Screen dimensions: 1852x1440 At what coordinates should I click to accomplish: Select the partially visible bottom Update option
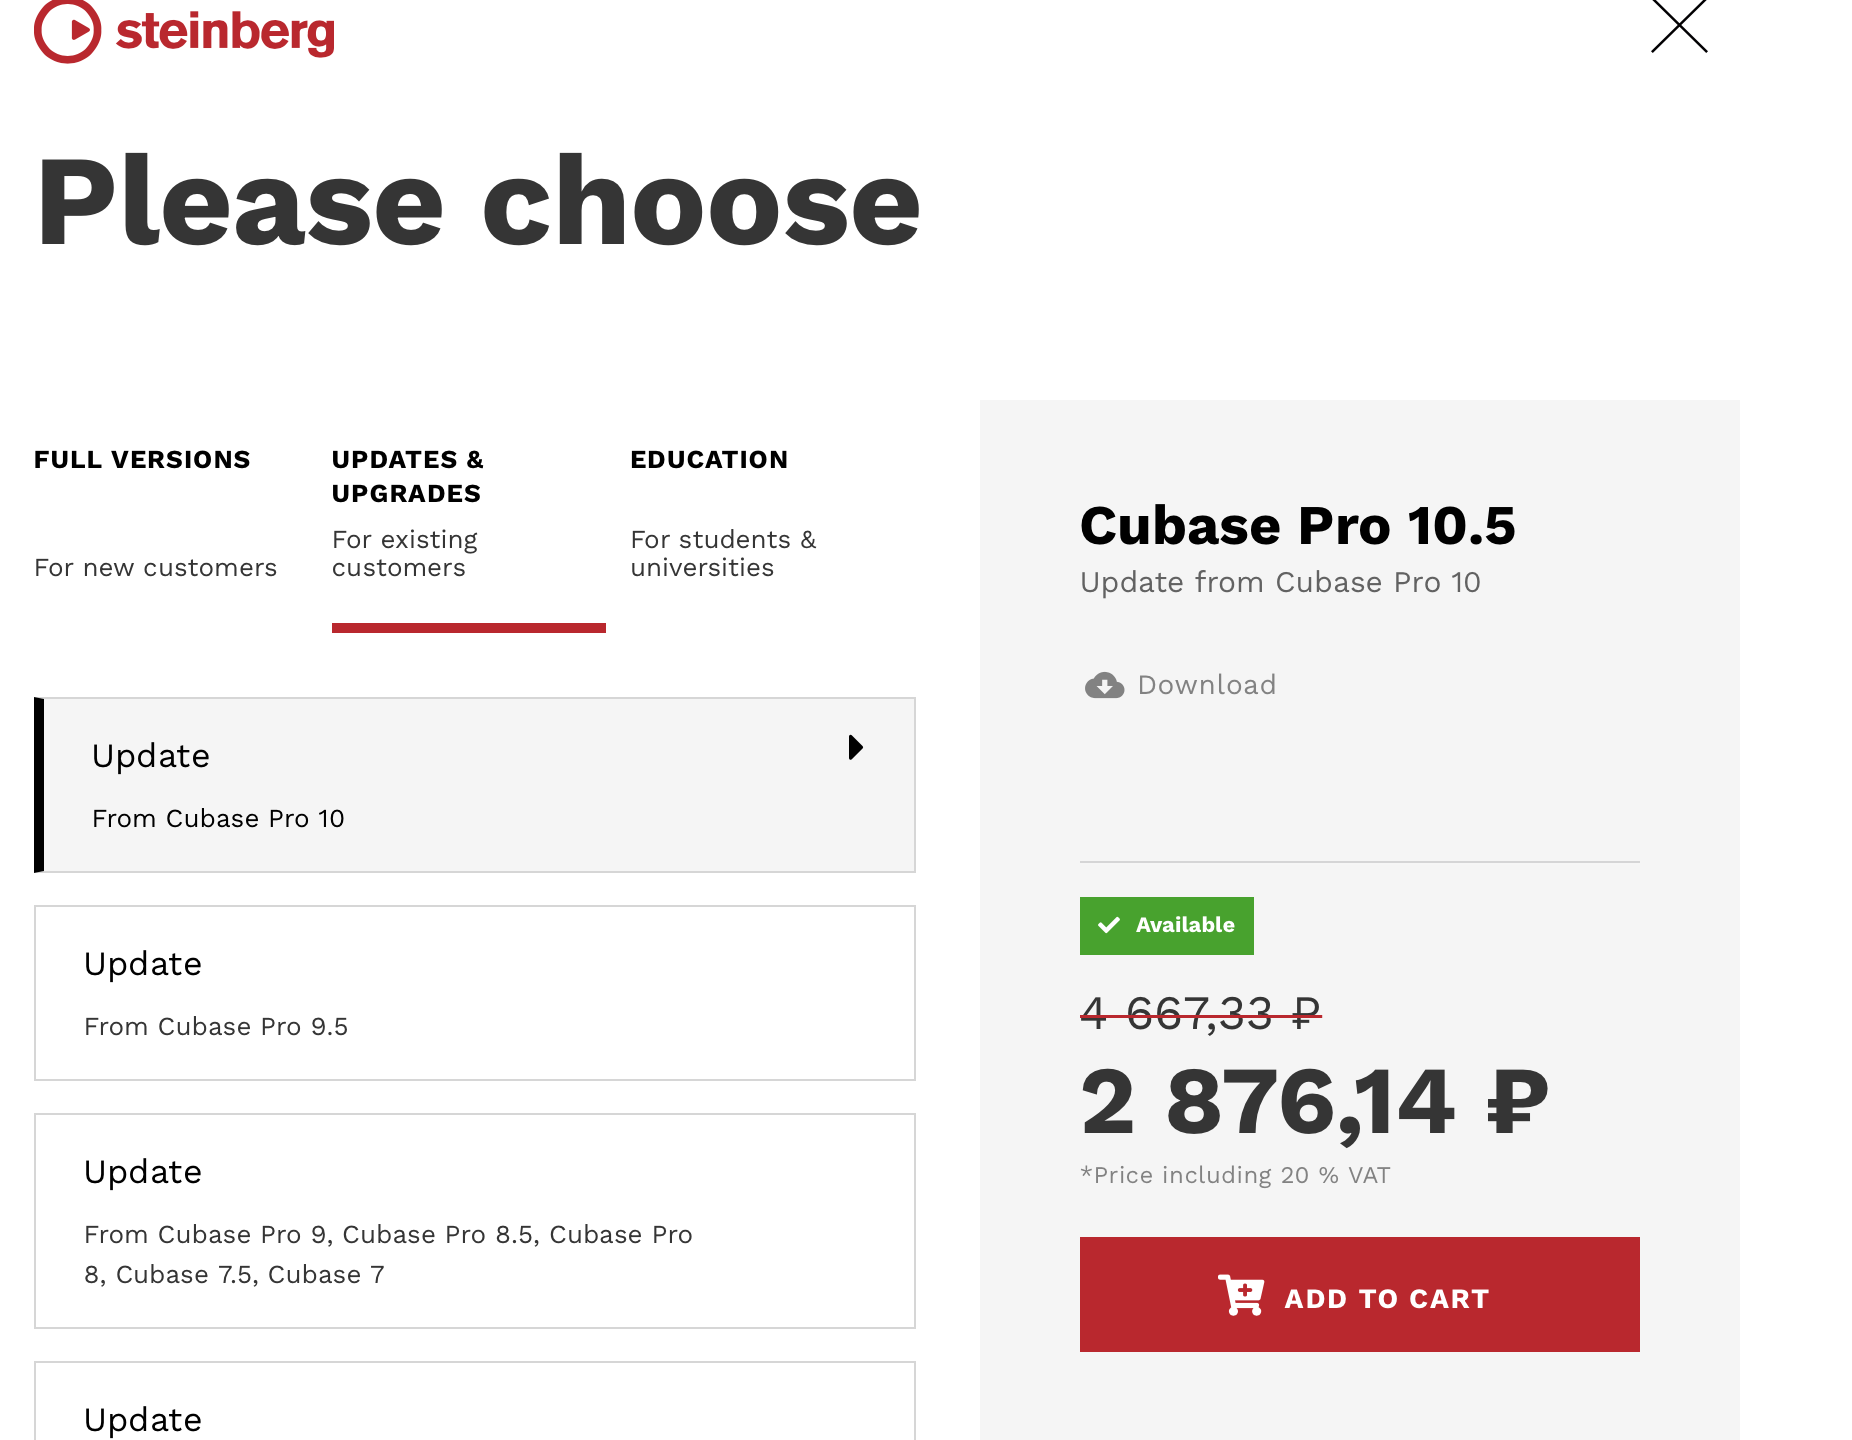click(475, 1401)
